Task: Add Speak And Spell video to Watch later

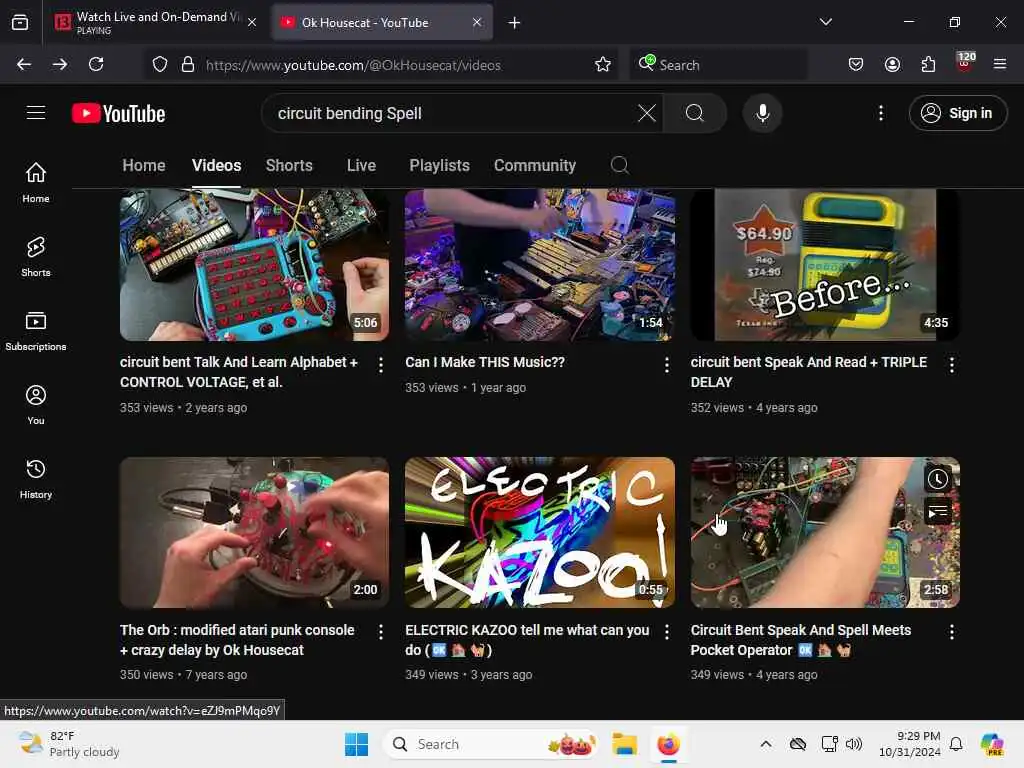Action: coord(937,479)
